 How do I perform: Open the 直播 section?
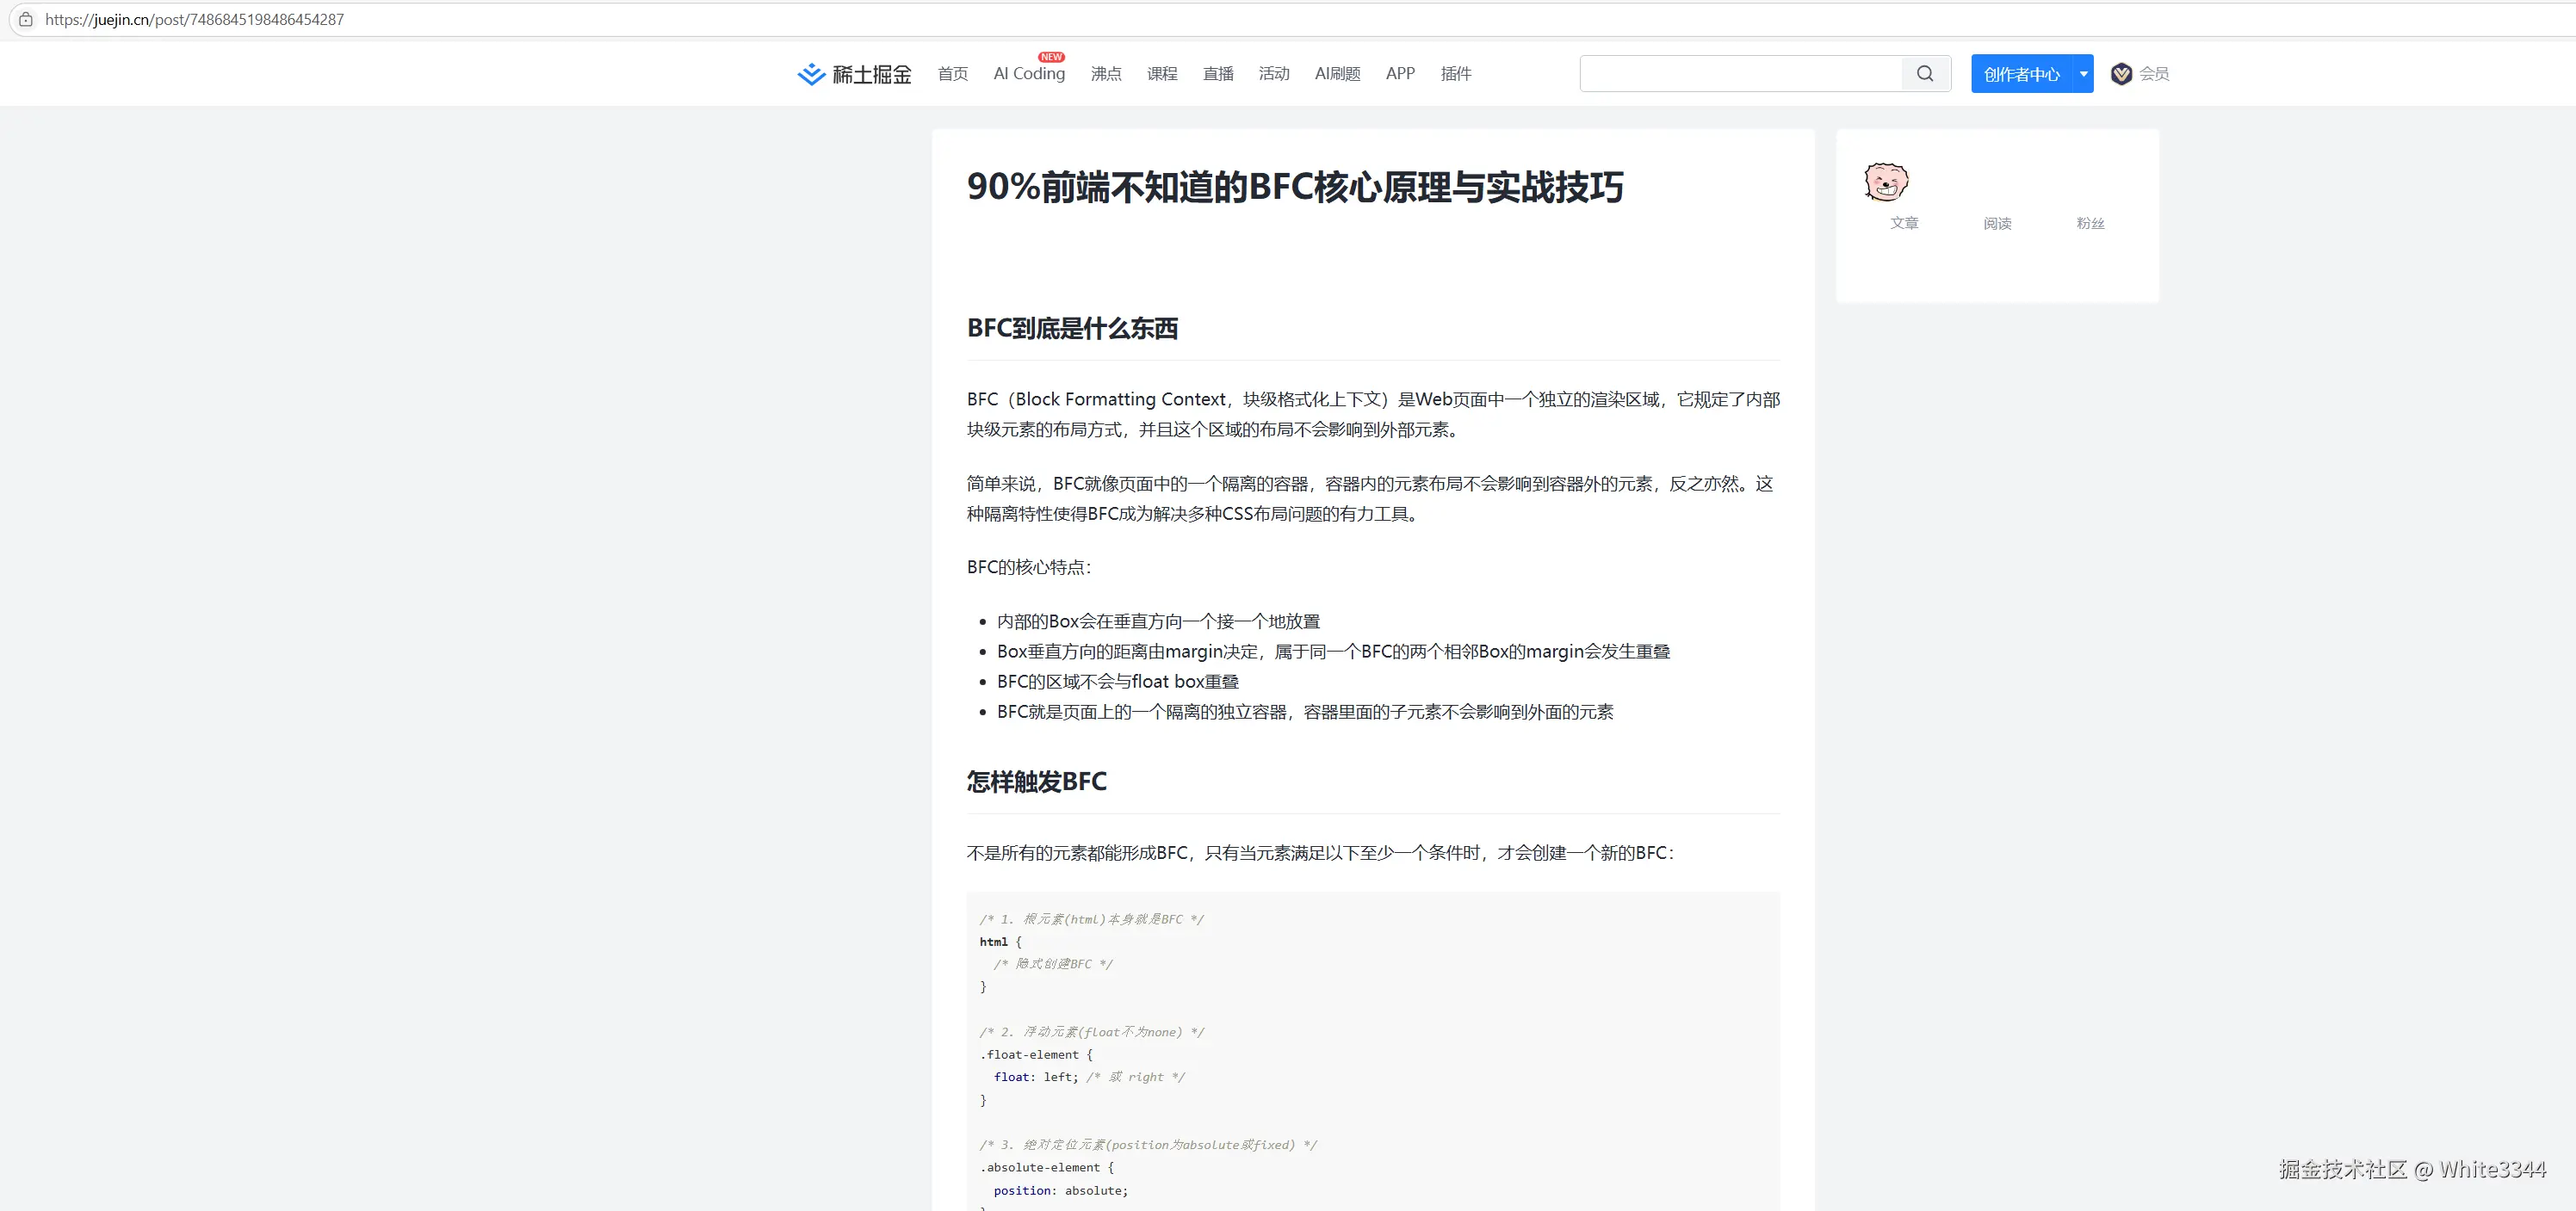[1217, 73]
